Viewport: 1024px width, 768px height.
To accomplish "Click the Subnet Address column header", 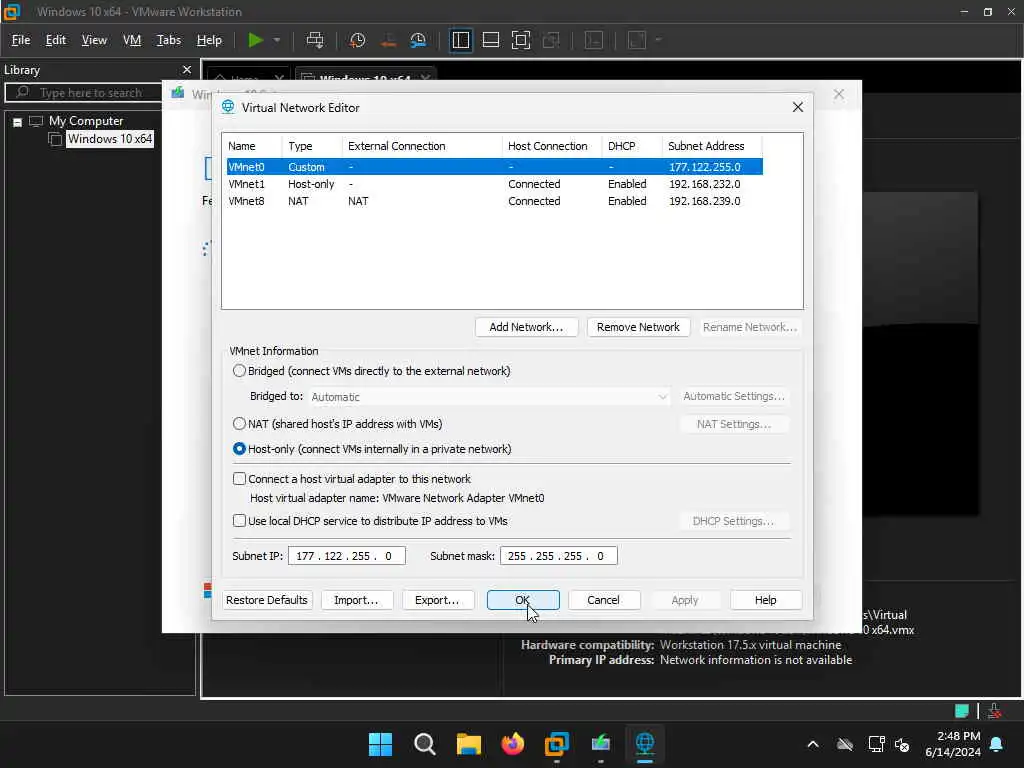I will pyautogui.click(x=712, y=146).
